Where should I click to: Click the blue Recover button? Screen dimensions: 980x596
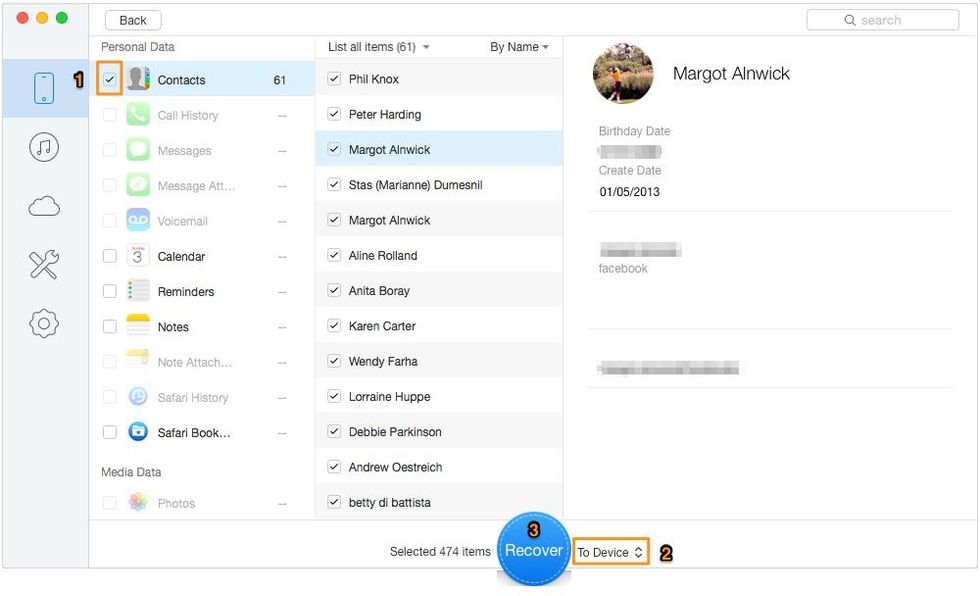pos(533,550)
